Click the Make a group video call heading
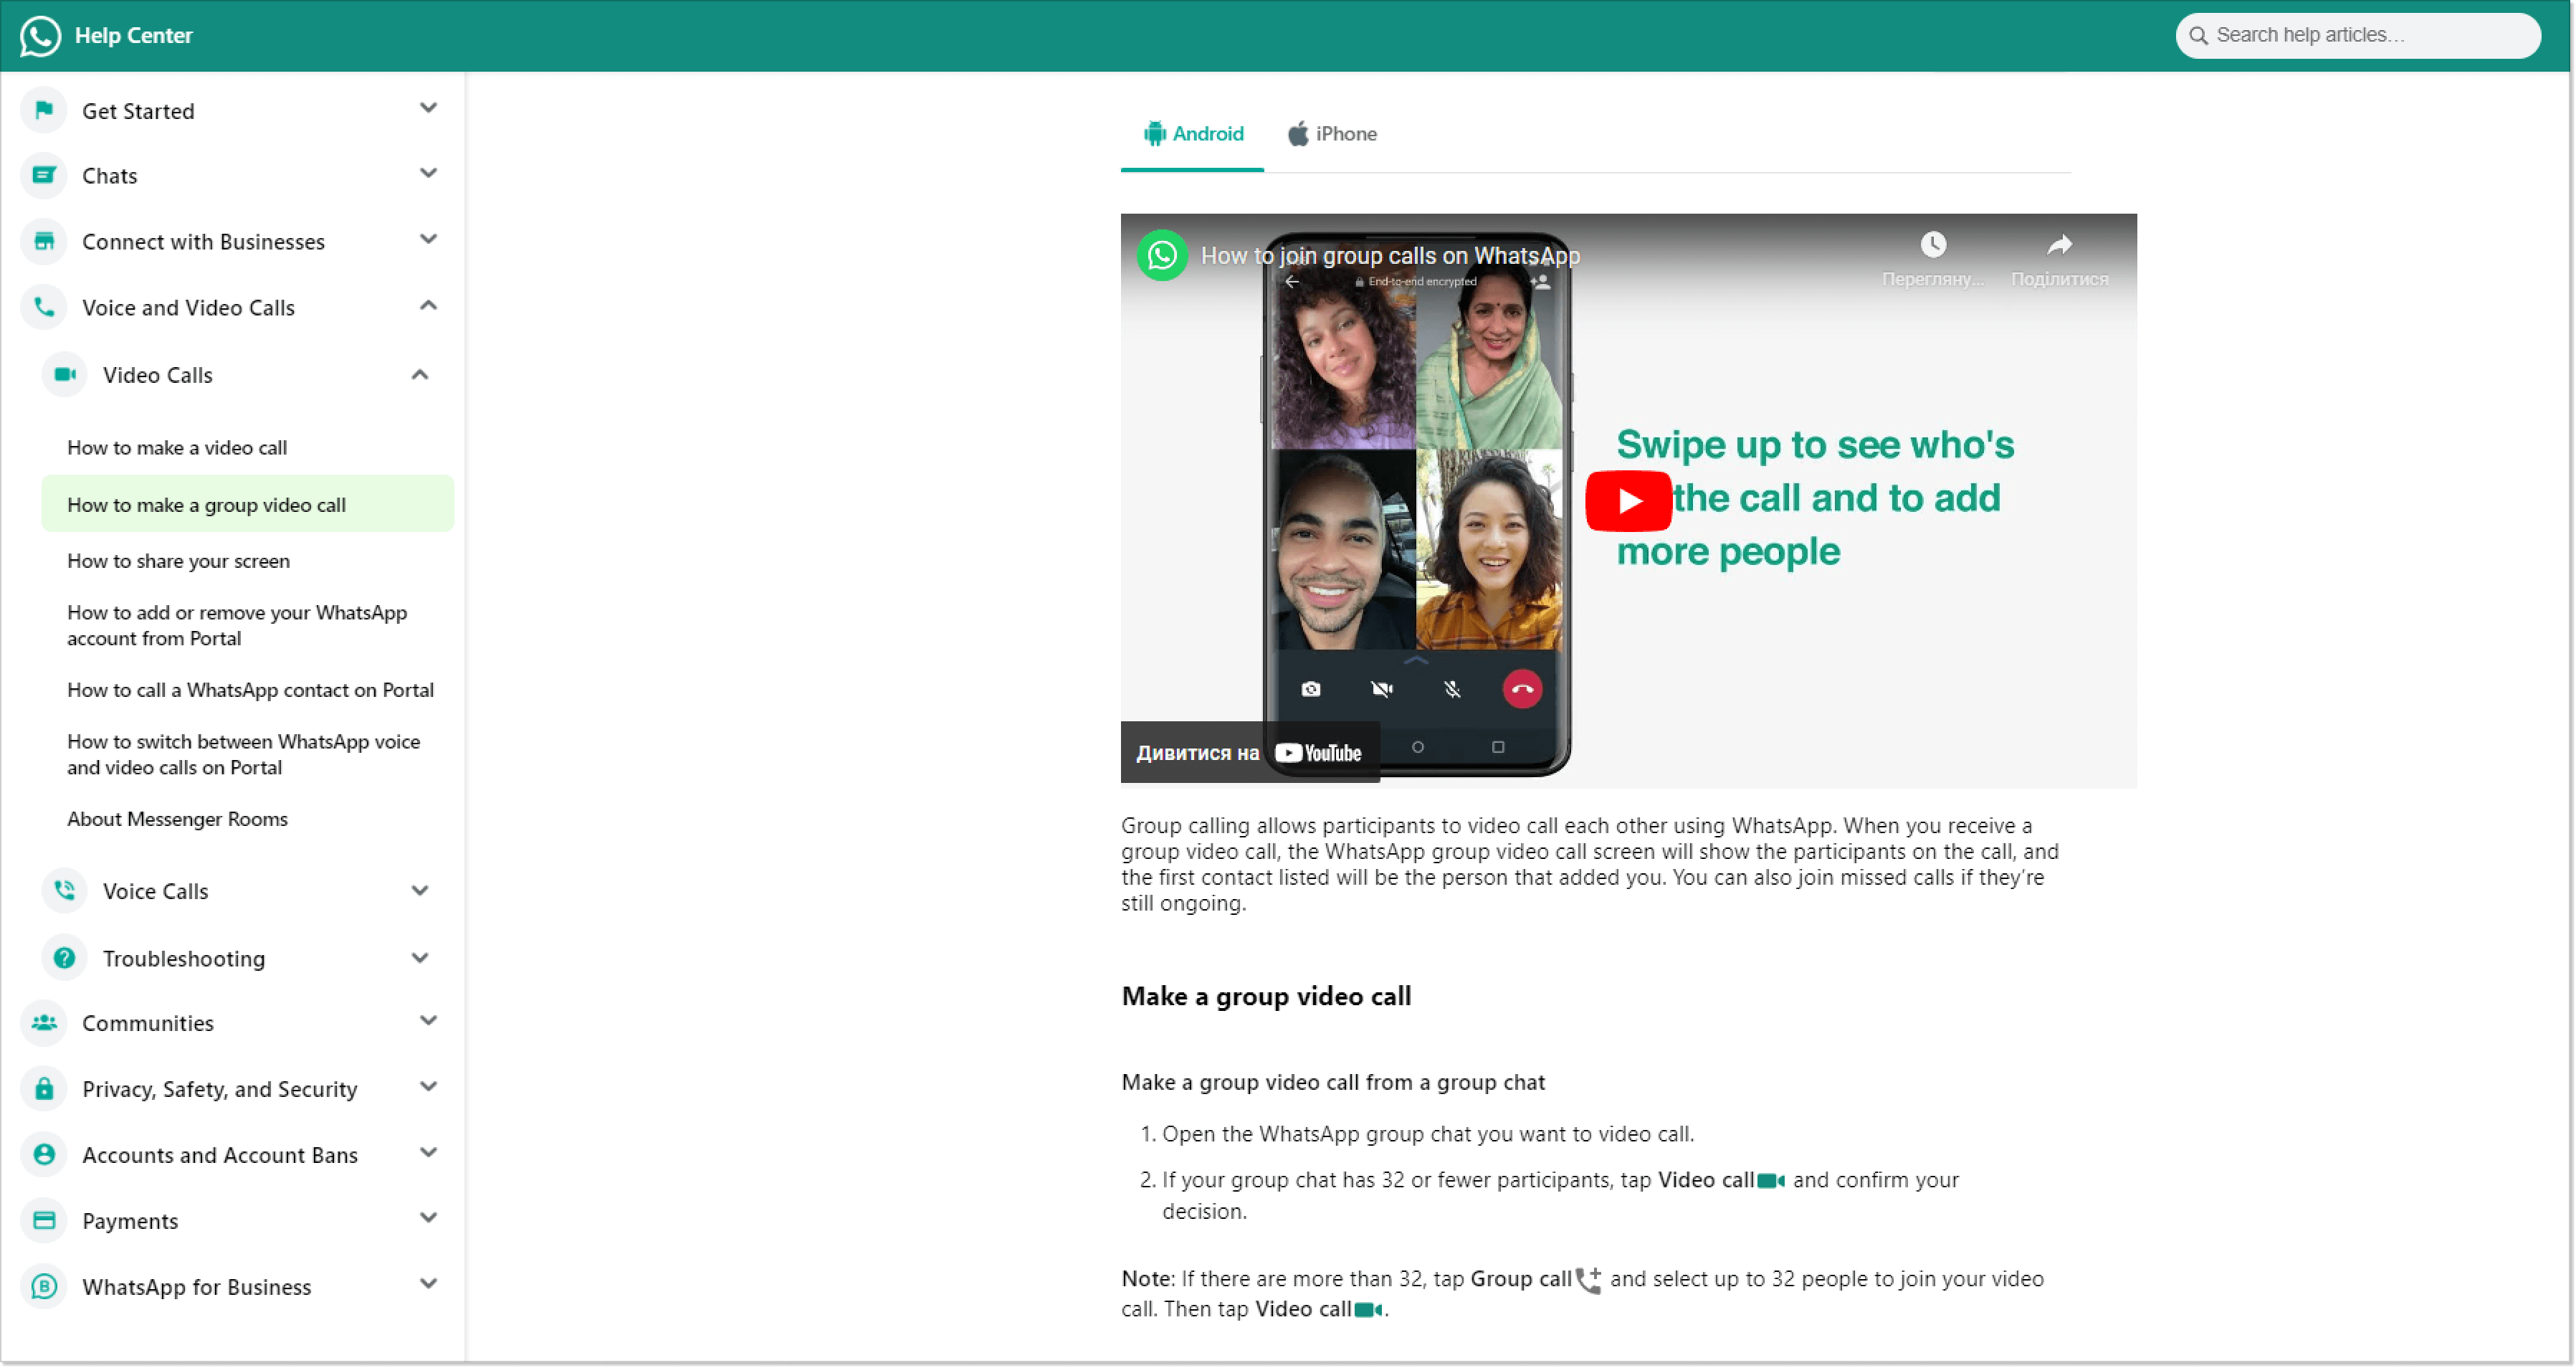This screenshot has width=2576, height=1368. point(1266,997)
